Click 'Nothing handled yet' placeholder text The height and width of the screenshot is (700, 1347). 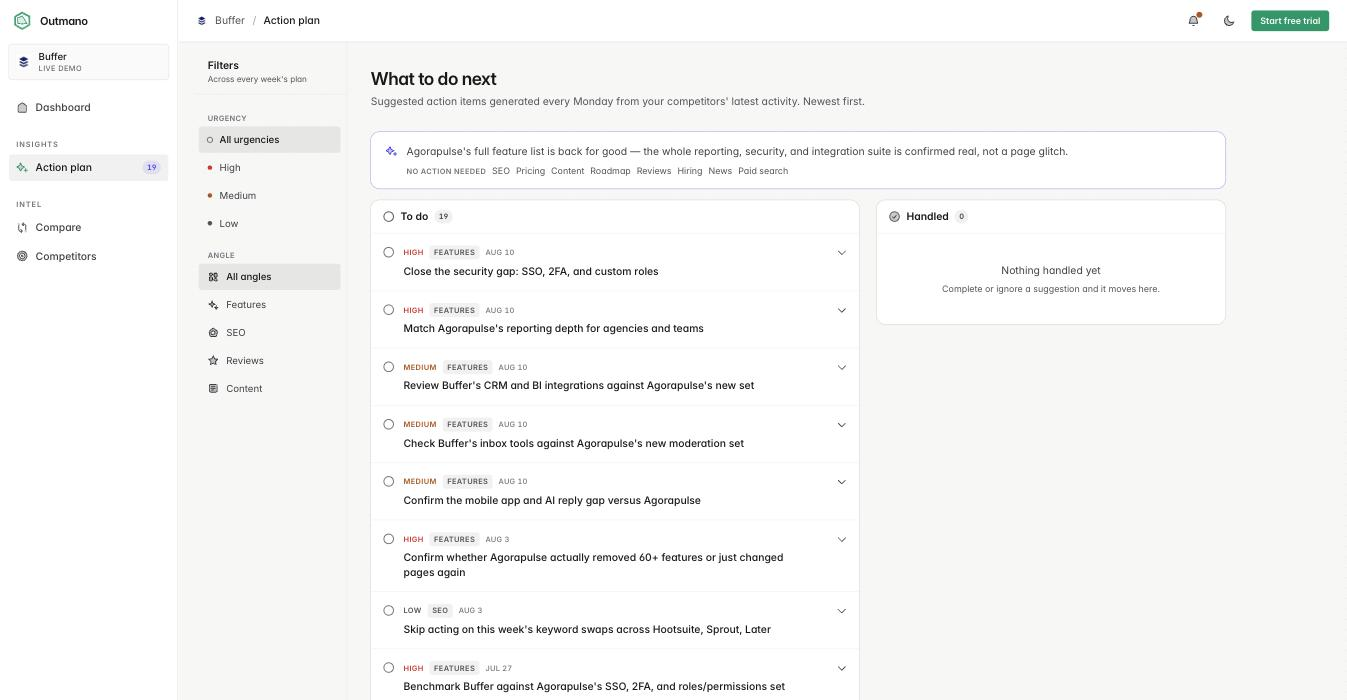[x=1051, y=271]
